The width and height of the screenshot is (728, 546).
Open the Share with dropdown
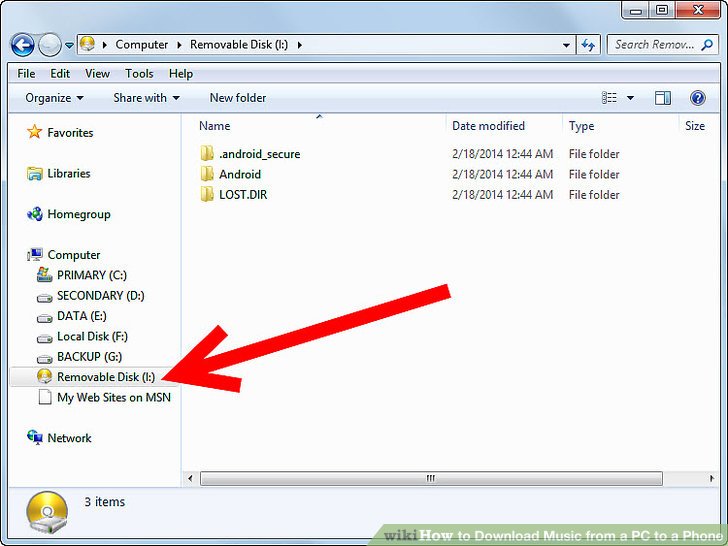pyautogui.click(x=146, y=98)
